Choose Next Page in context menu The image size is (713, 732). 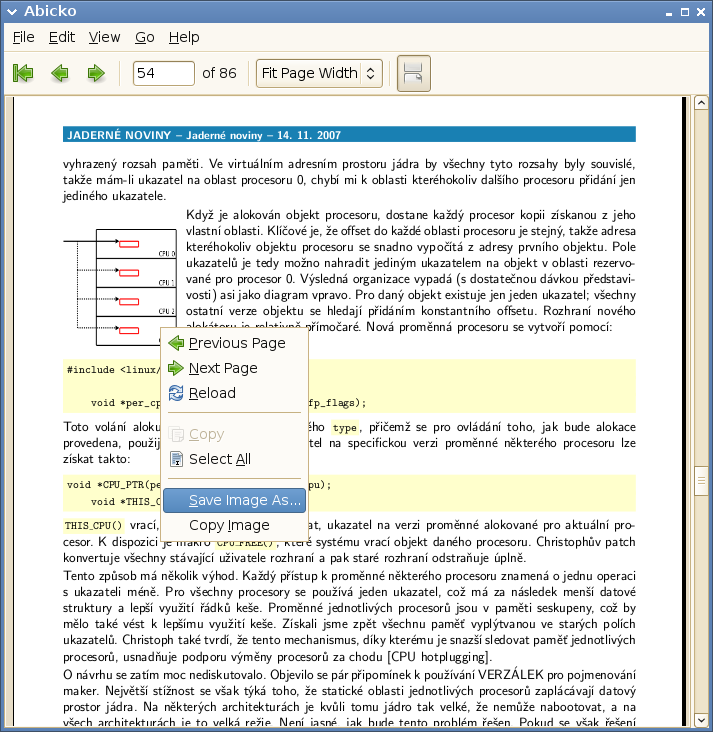[234, 368]
